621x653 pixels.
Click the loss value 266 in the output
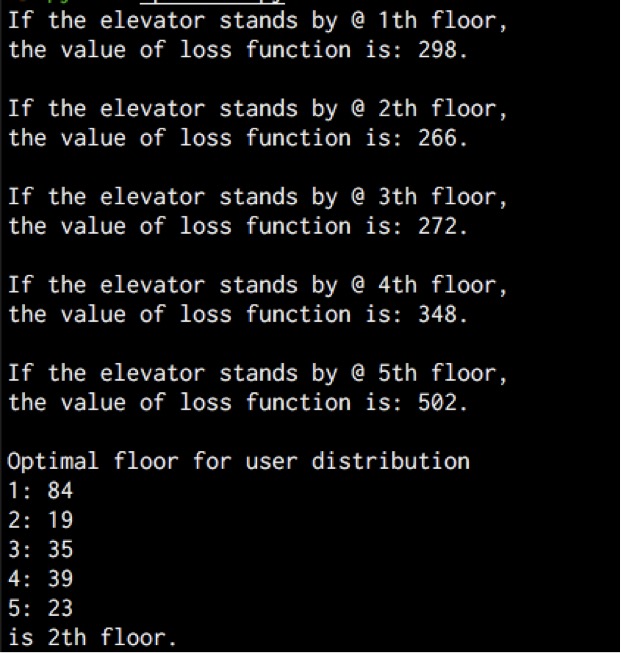click(437, 138)
